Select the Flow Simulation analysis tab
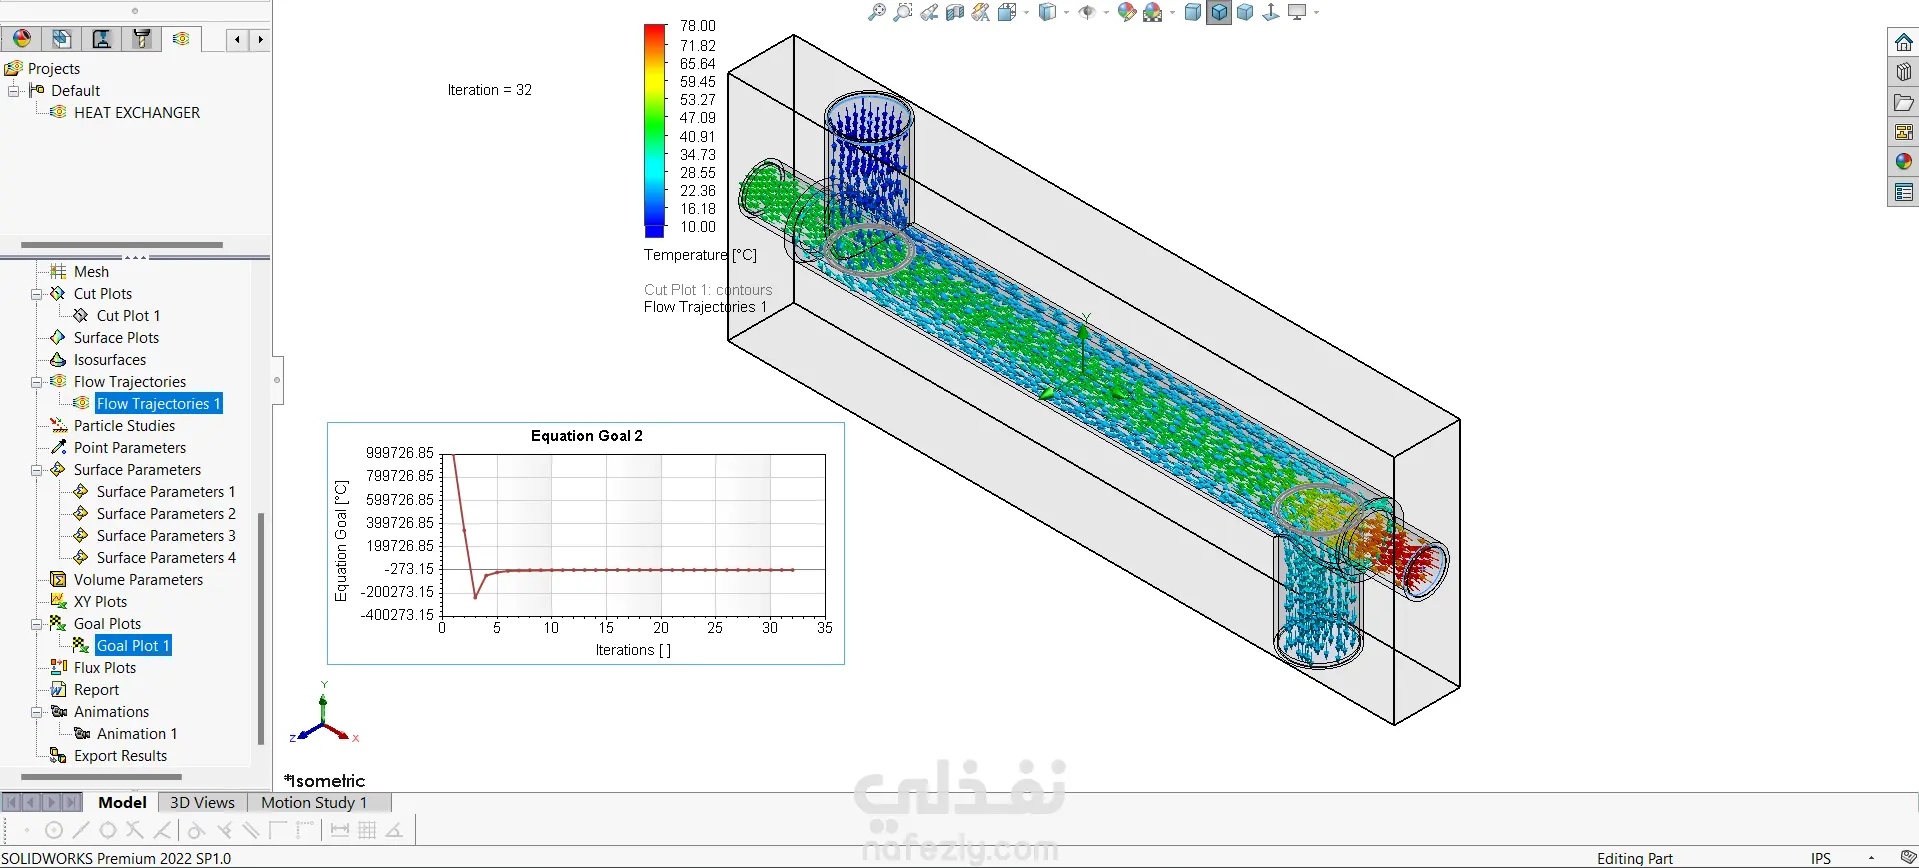1919x868 pixels. (x=181, y=39)
